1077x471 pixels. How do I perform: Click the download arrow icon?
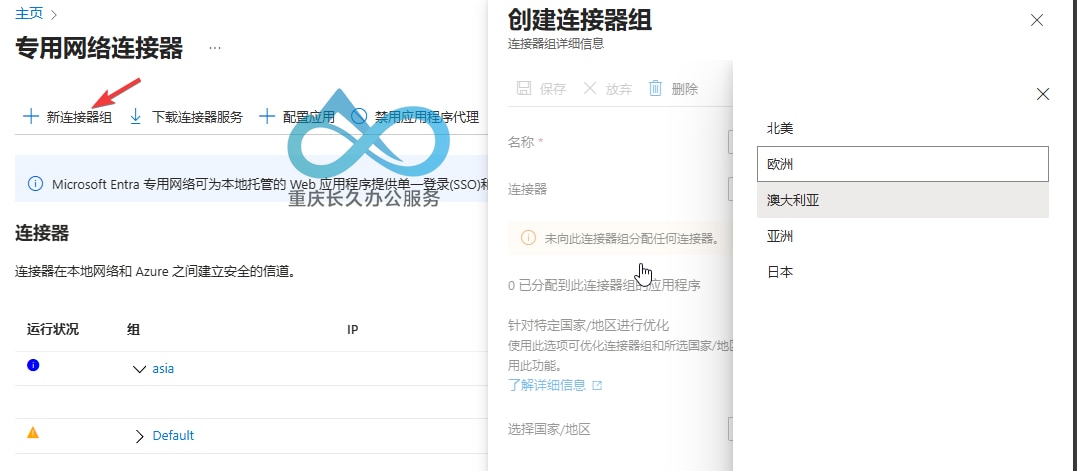click(136, 117)
